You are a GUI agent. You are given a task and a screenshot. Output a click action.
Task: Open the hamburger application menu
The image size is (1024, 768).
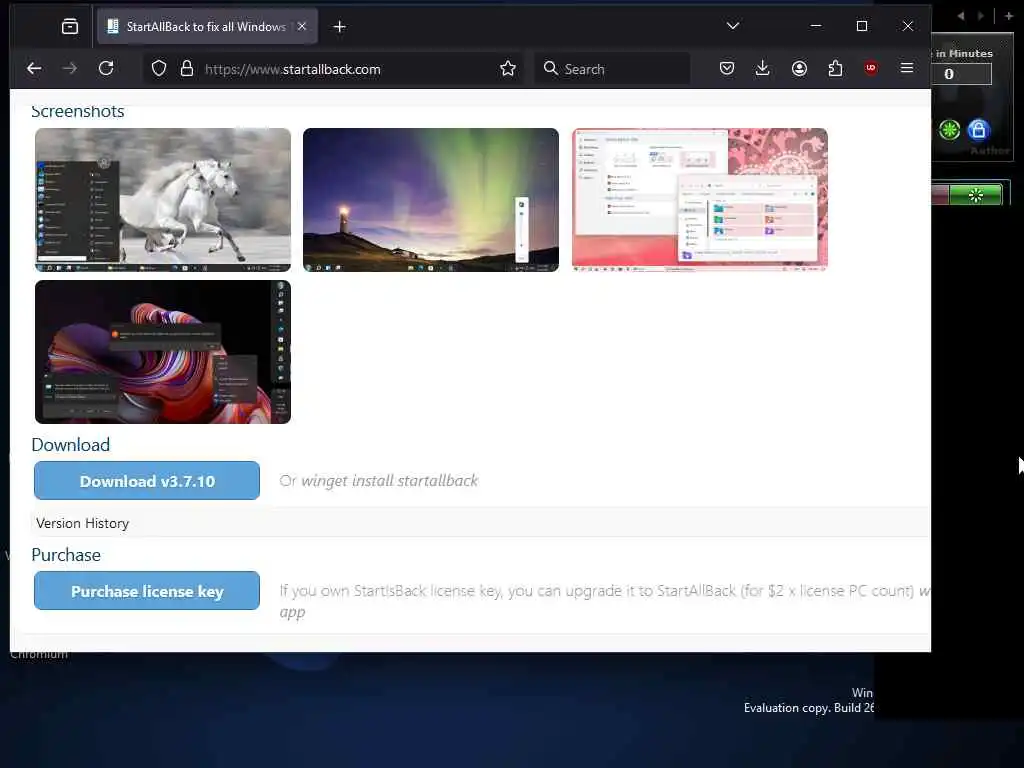tap(906, 68)
